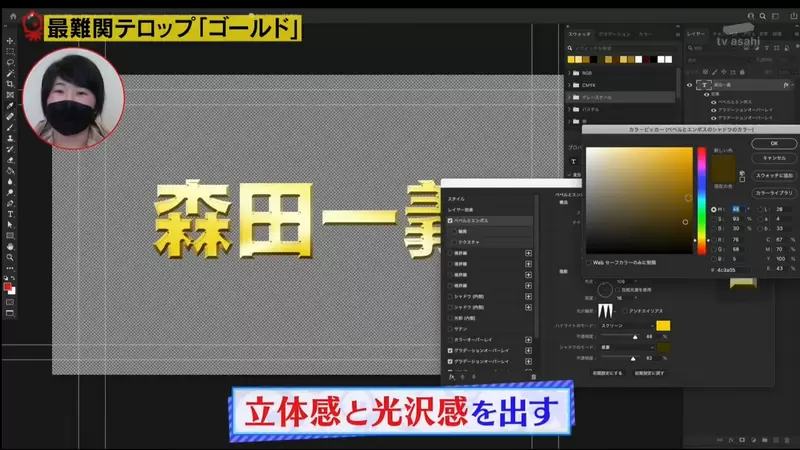Switch to the スウォッチ panel tab

coord(580,33)
